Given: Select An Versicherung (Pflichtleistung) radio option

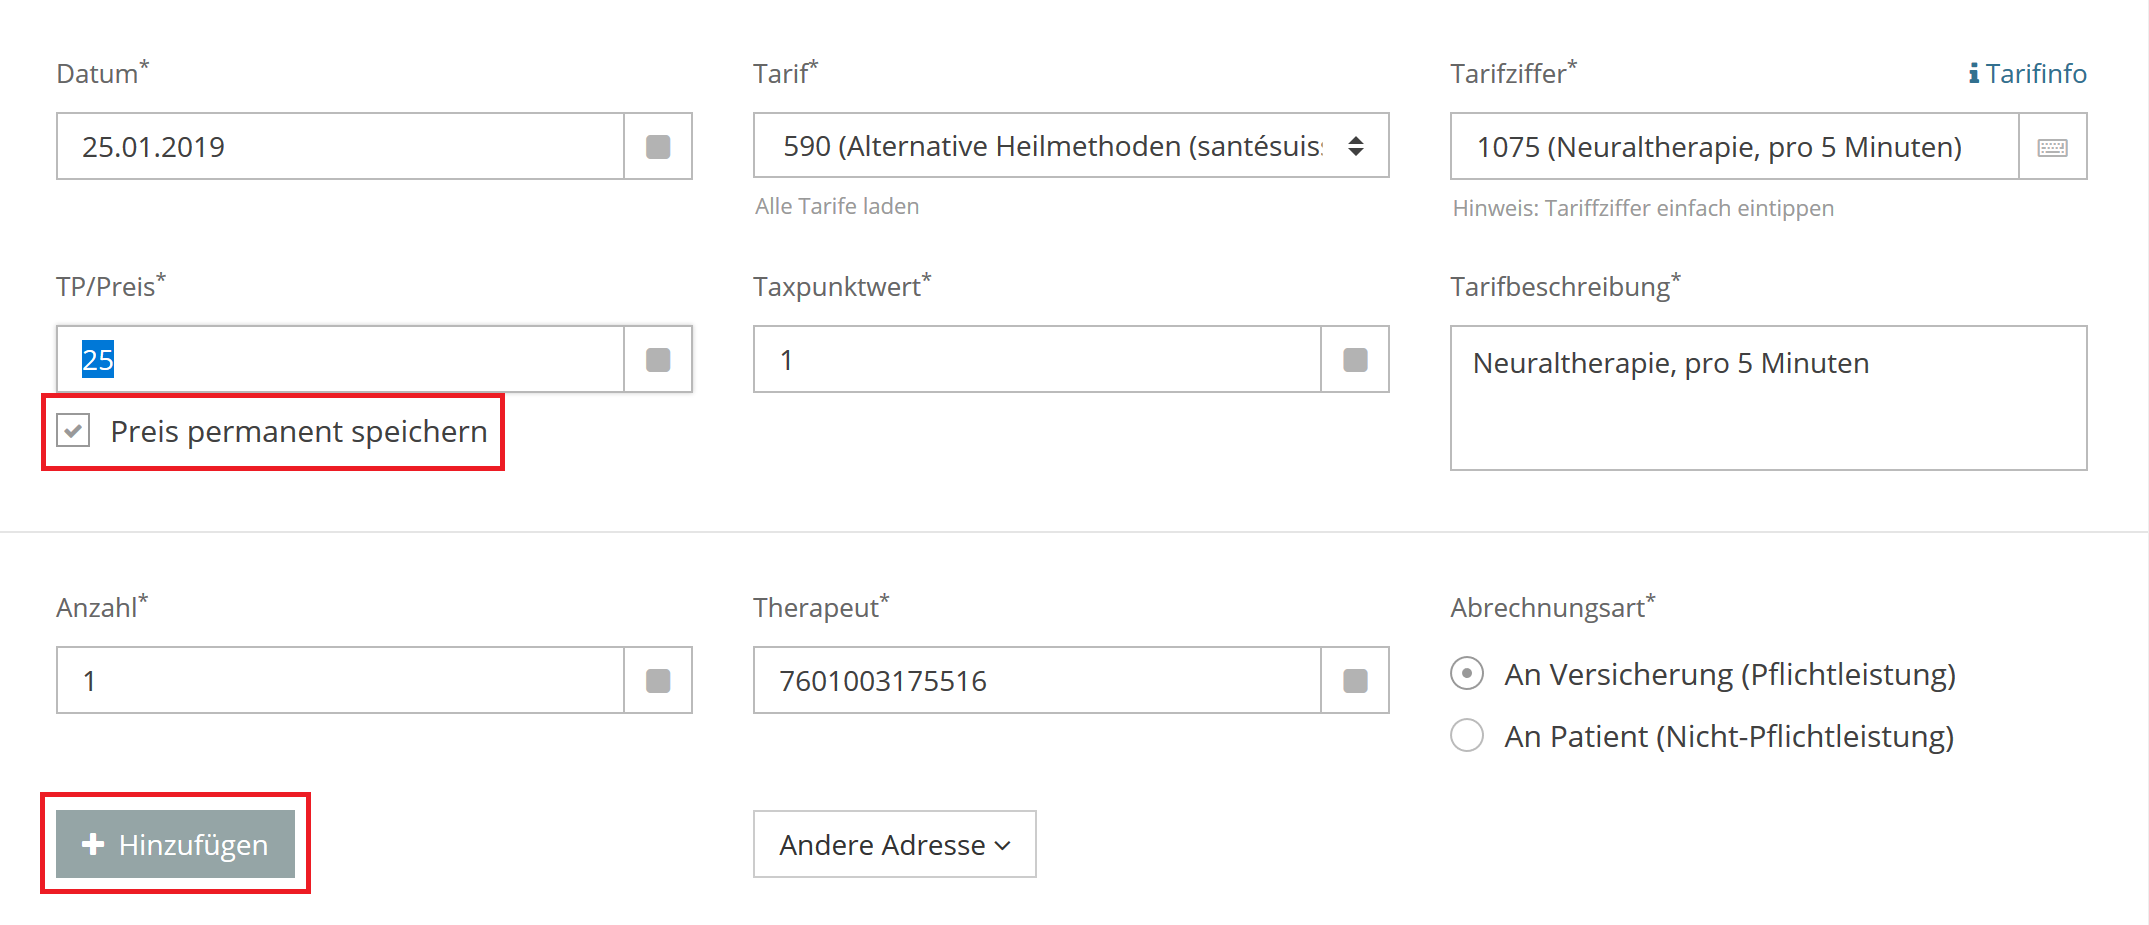Looking at the screenshot, I should tap(1467, 673).
